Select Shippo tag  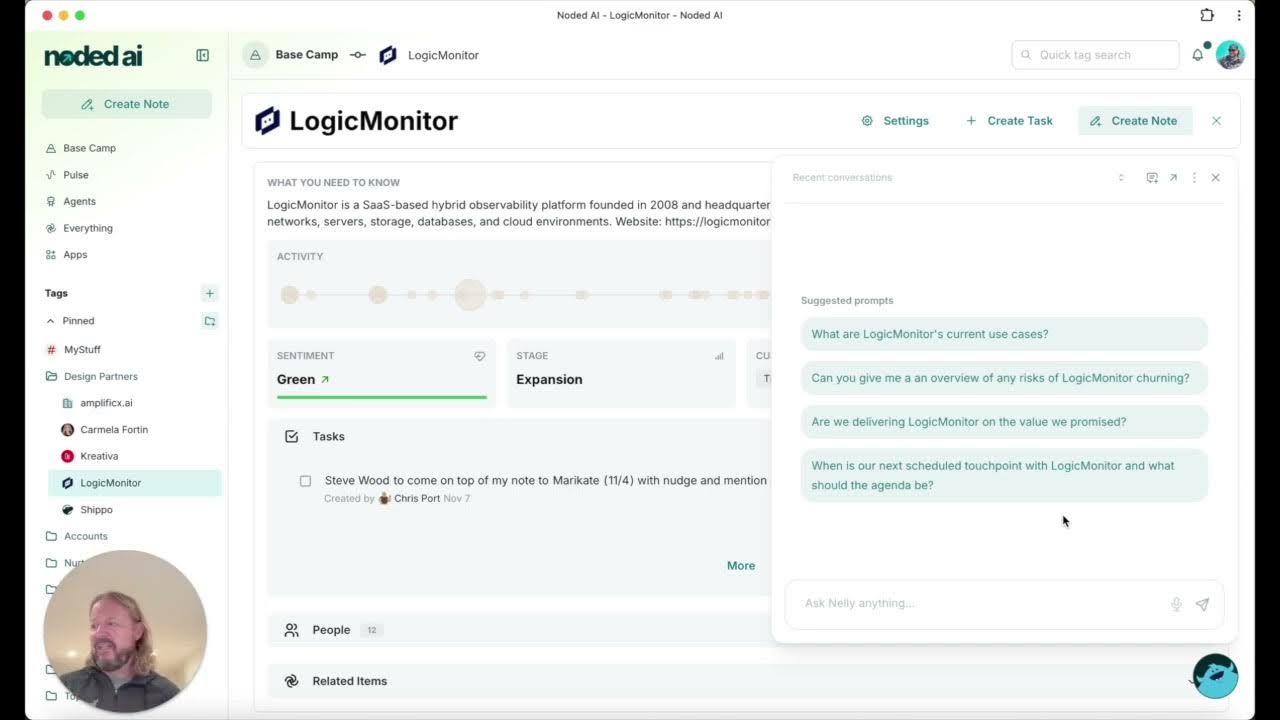click(x=96, y=510)
